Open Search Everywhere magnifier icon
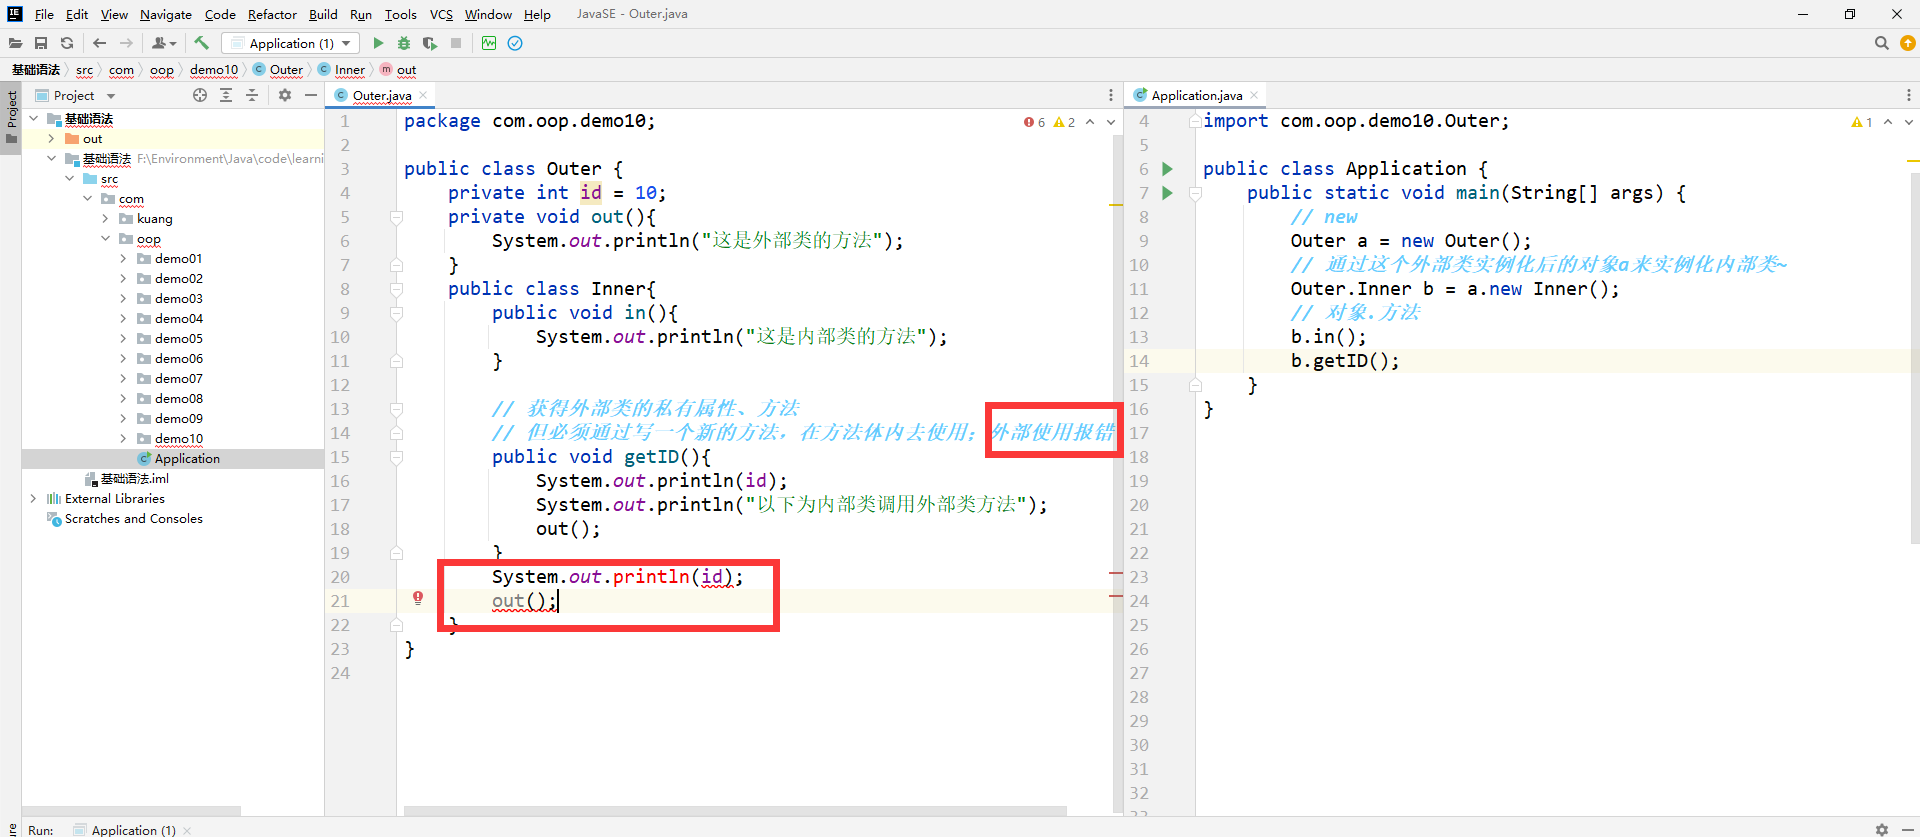1920x837 pixels. (x=1881, y=43)
